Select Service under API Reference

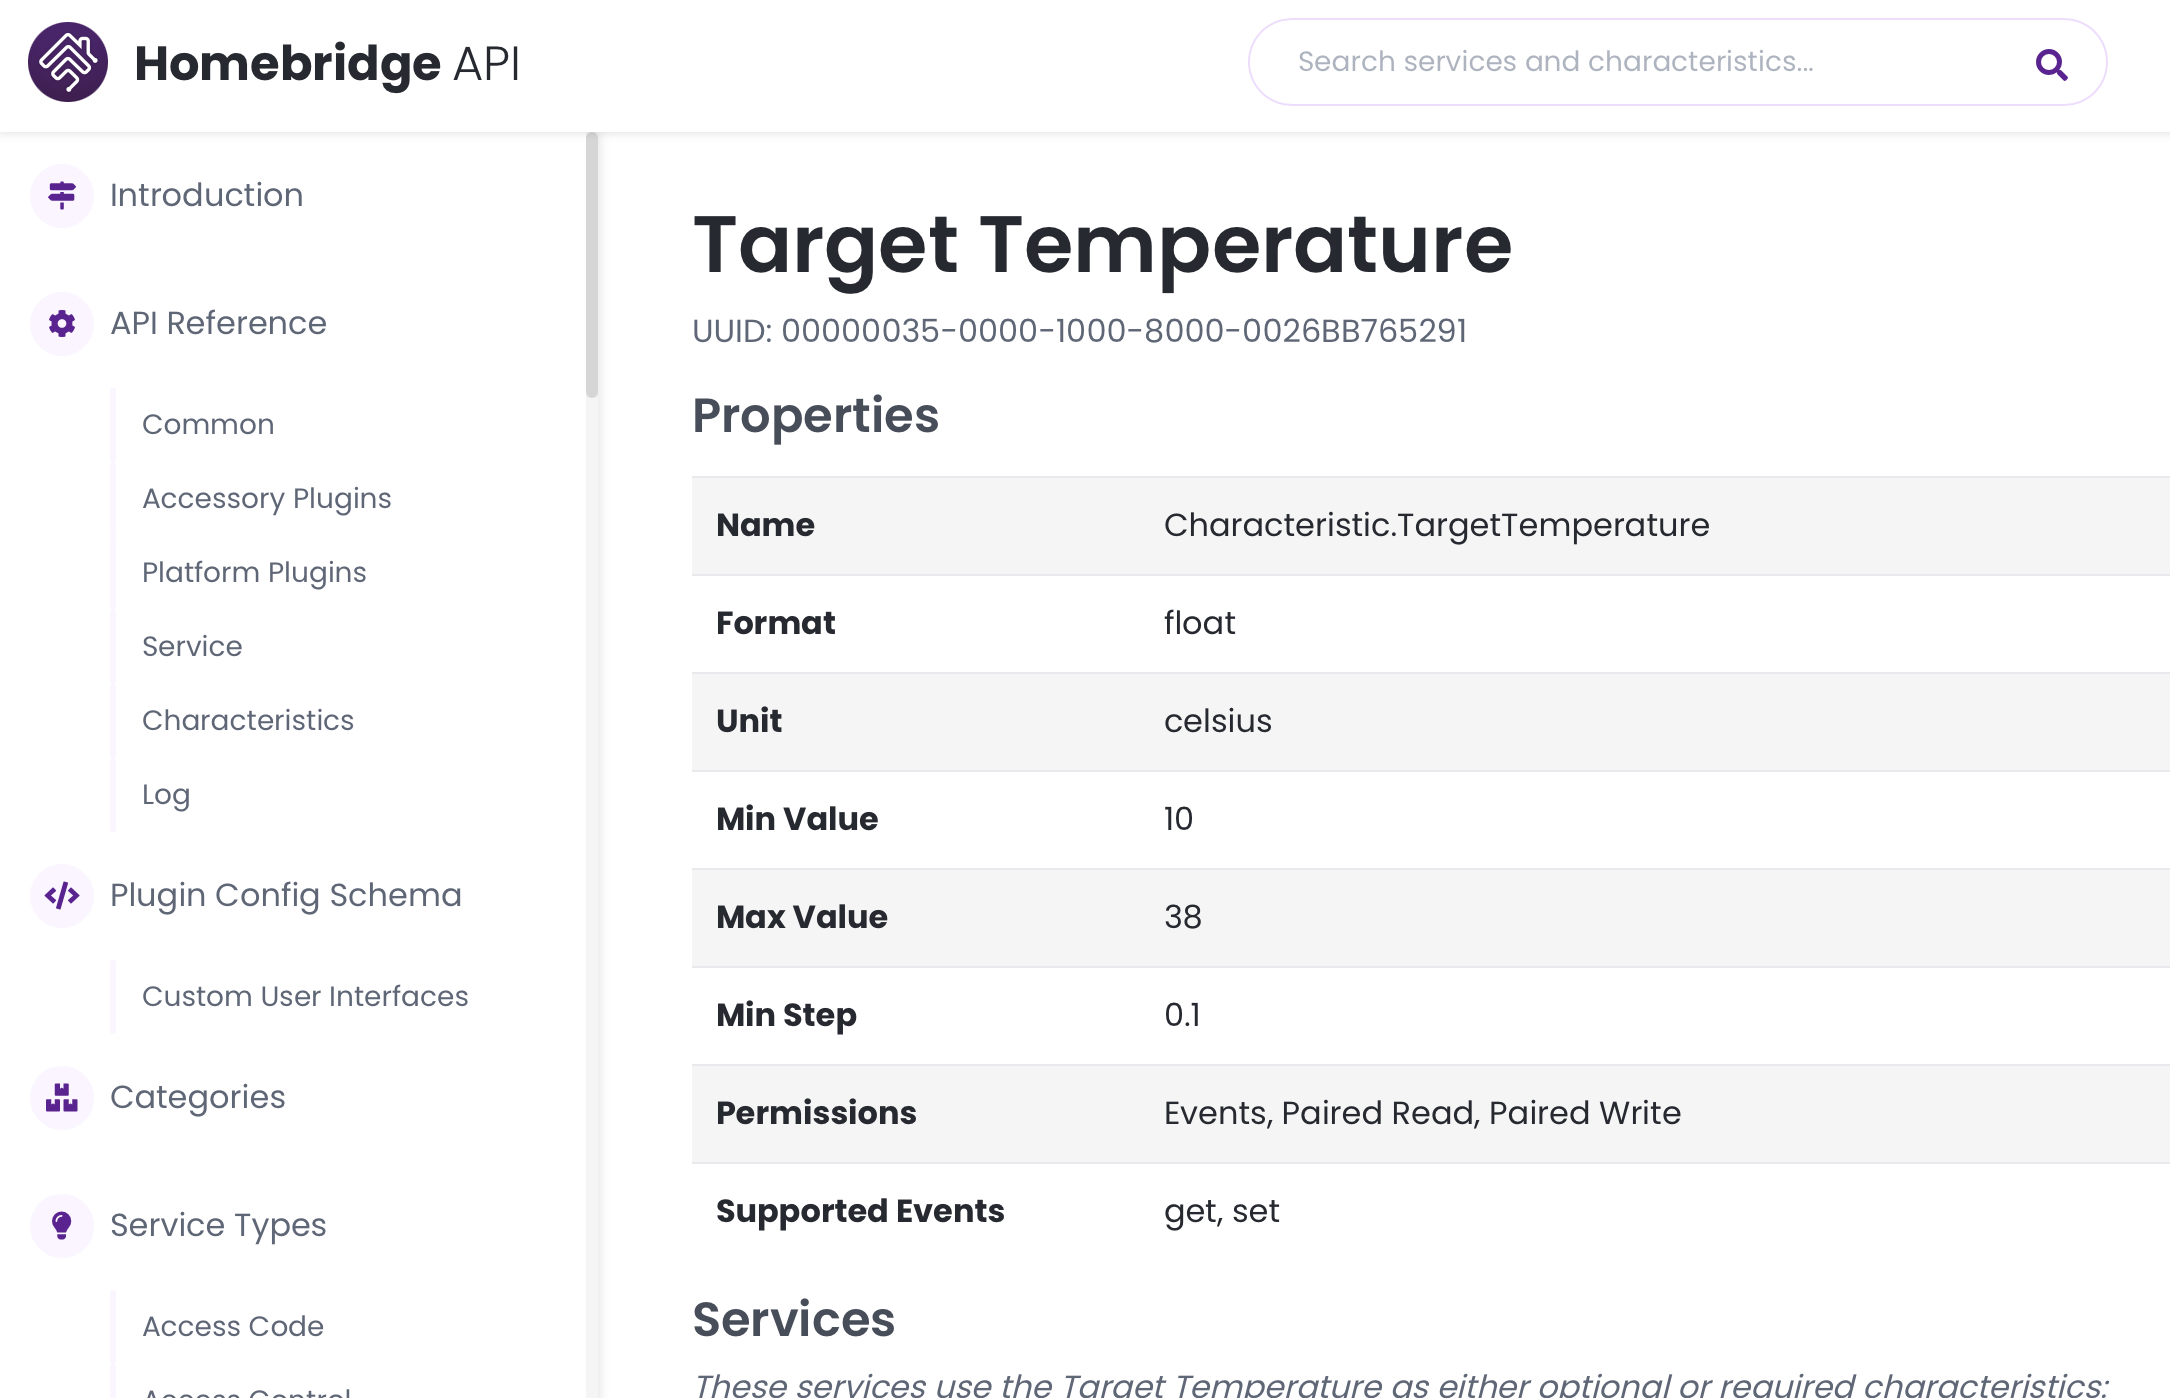click(x=192, y=646)
